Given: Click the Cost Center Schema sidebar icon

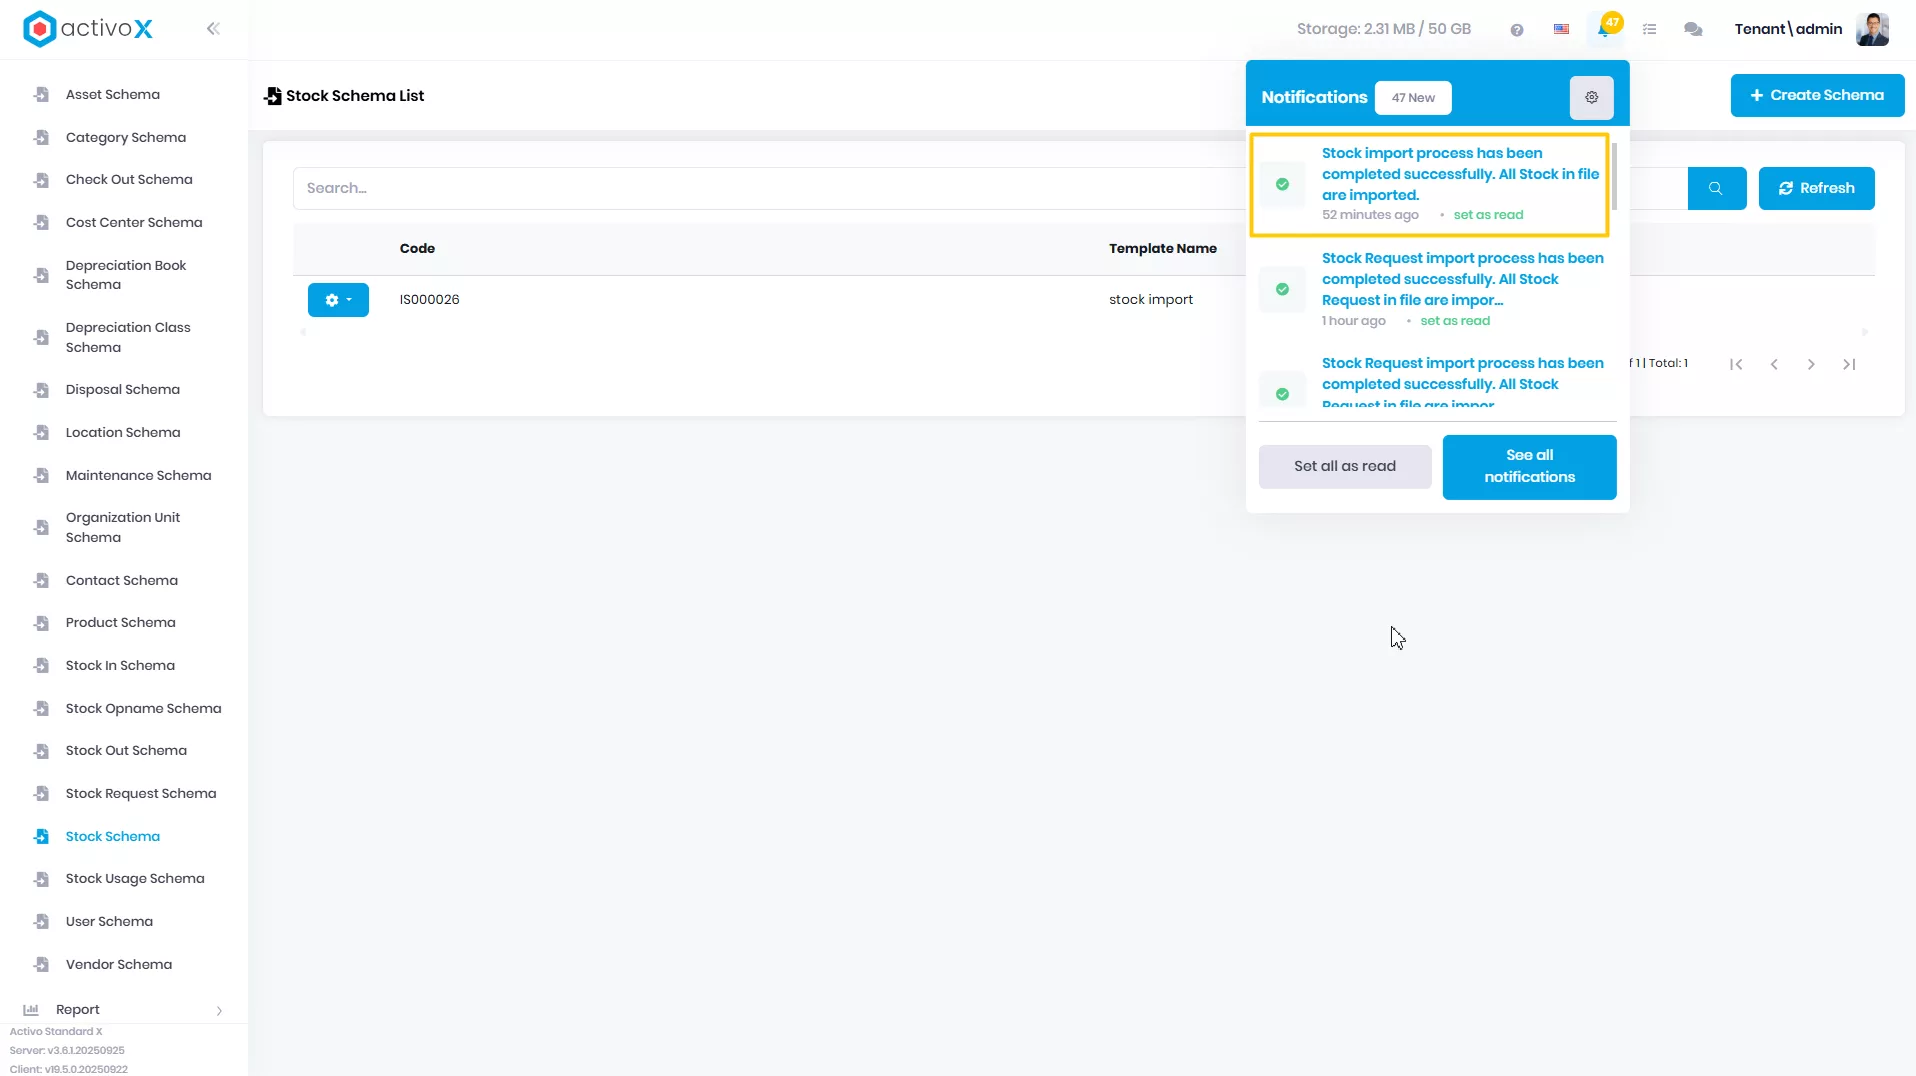Looking at the screenshot, I should click(x=41, y=223).
